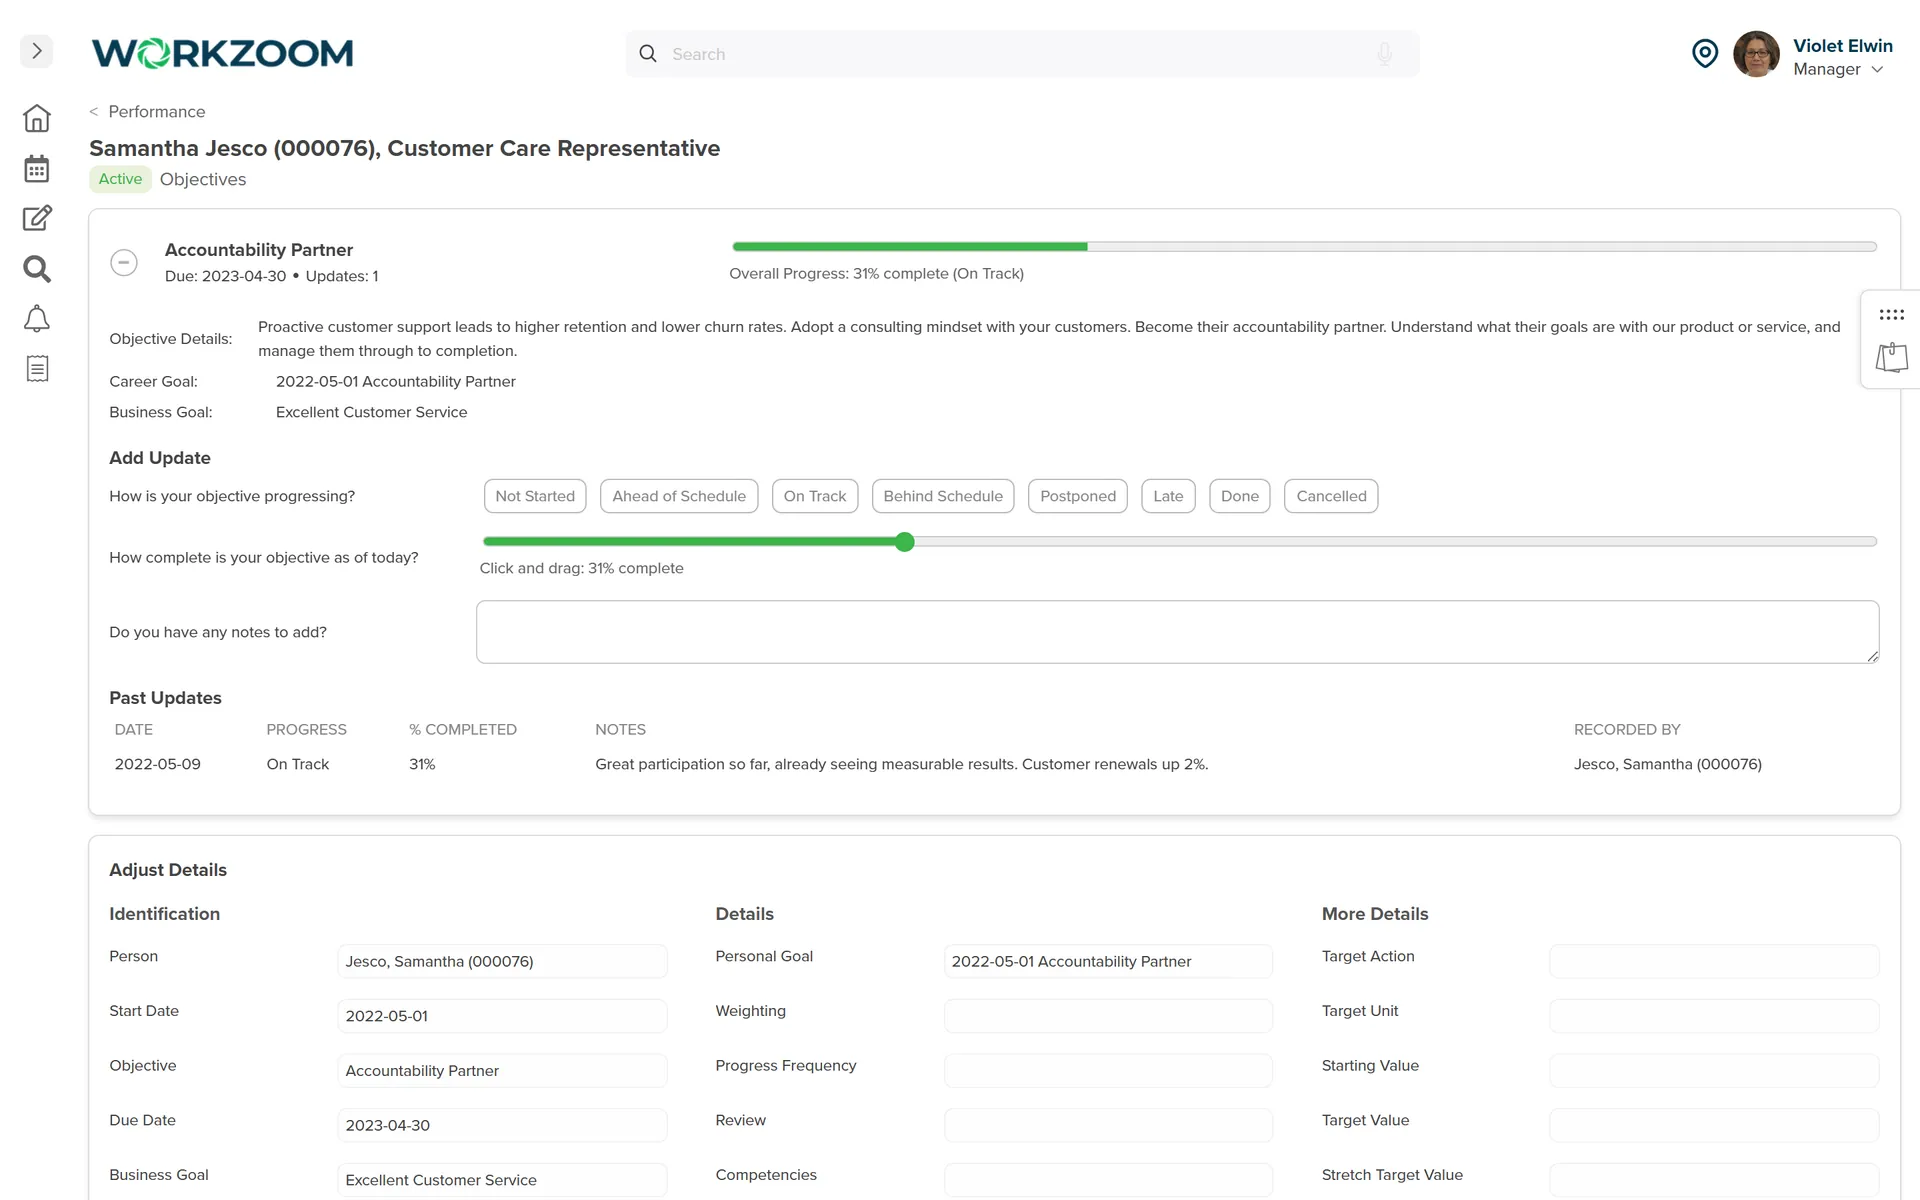Open the Home icon in sidebar
The image size is (1920, 1200).
coord(37,118)
